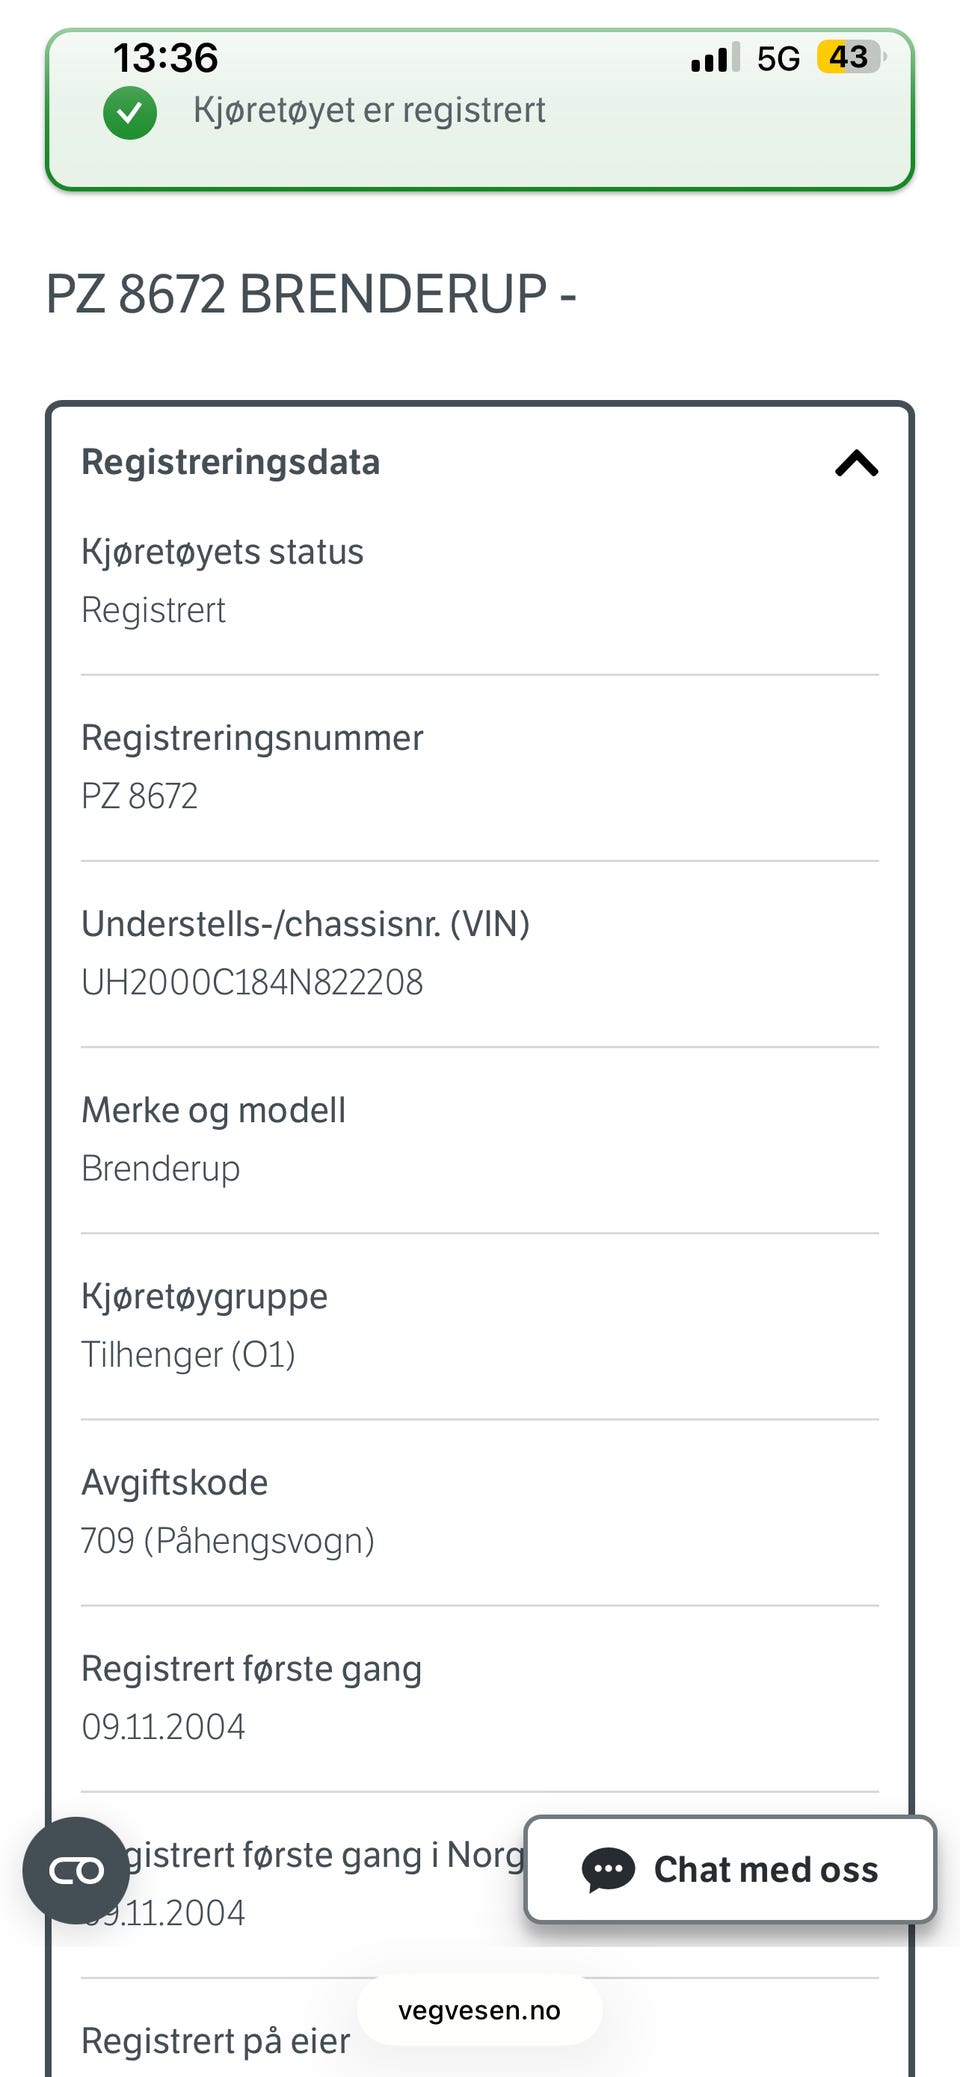Viewport: 960px width, 2077px height.
Task: Tap the cellular signal bars icon
Action: (x=715, y=58)
